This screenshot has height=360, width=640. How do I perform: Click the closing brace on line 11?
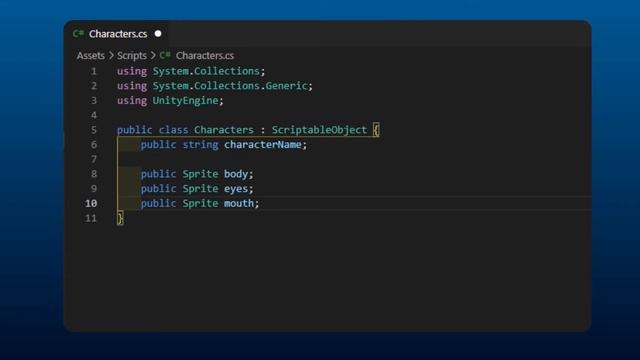[120, 218]
